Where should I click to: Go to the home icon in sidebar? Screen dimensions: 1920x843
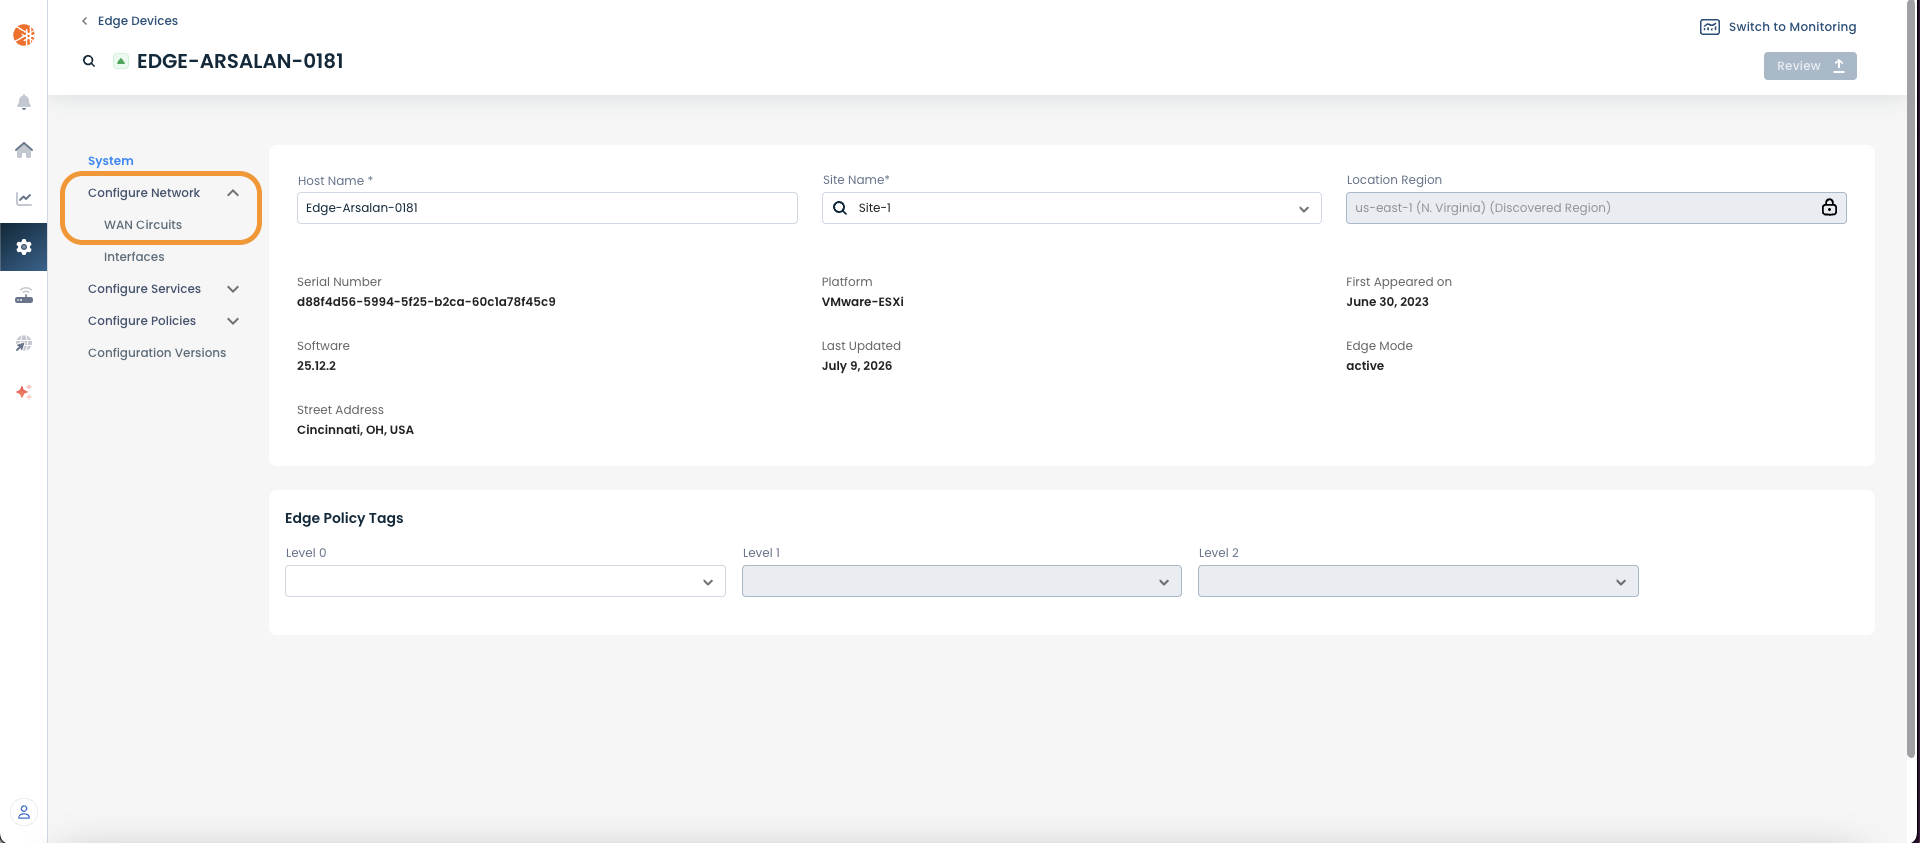24,150
